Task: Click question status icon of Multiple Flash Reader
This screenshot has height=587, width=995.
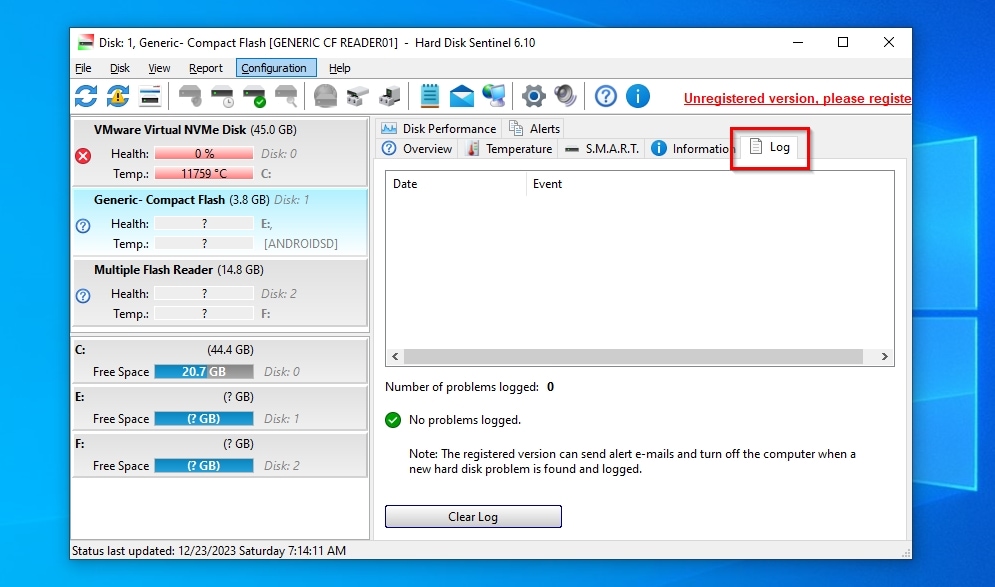Action: [83, 296]
